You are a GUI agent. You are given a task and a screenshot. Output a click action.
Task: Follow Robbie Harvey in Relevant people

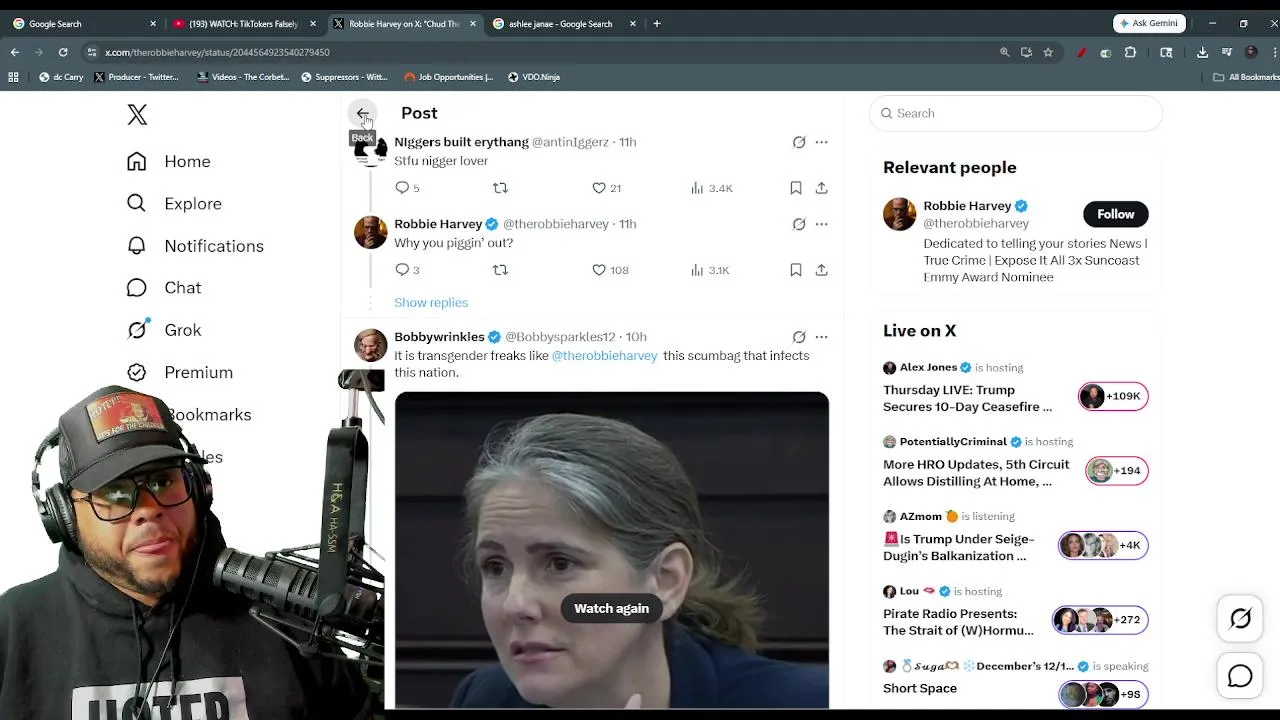[x=1115, y=214]
